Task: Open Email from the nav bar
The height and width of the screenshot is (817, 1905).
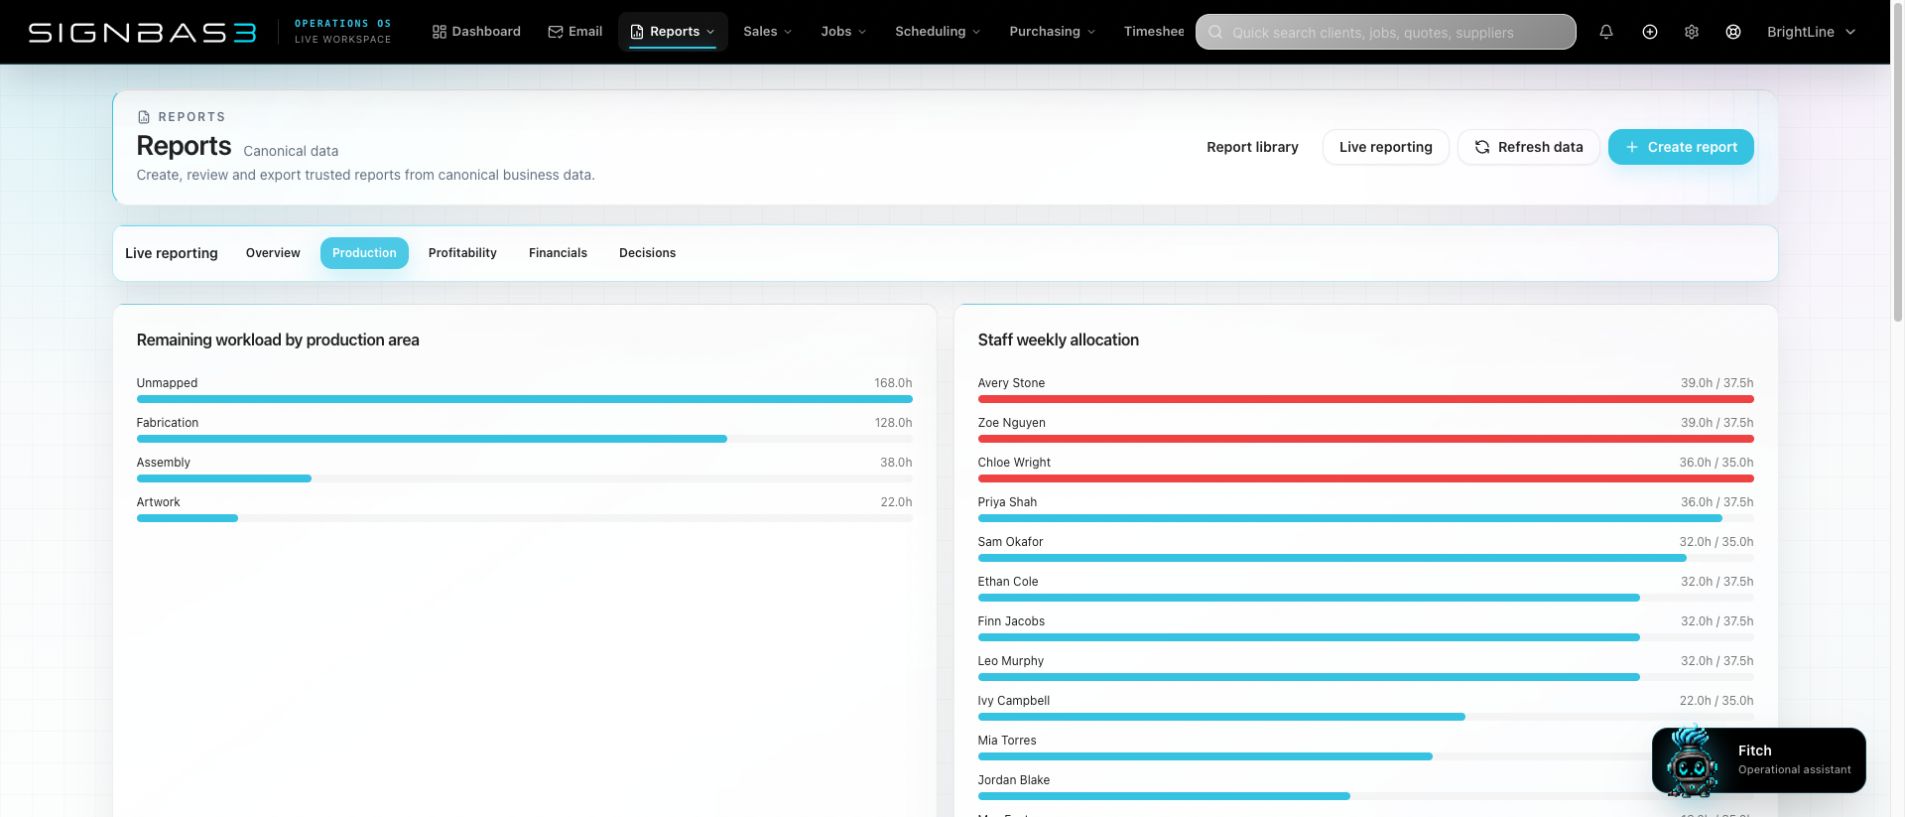Action: [575, 32]
